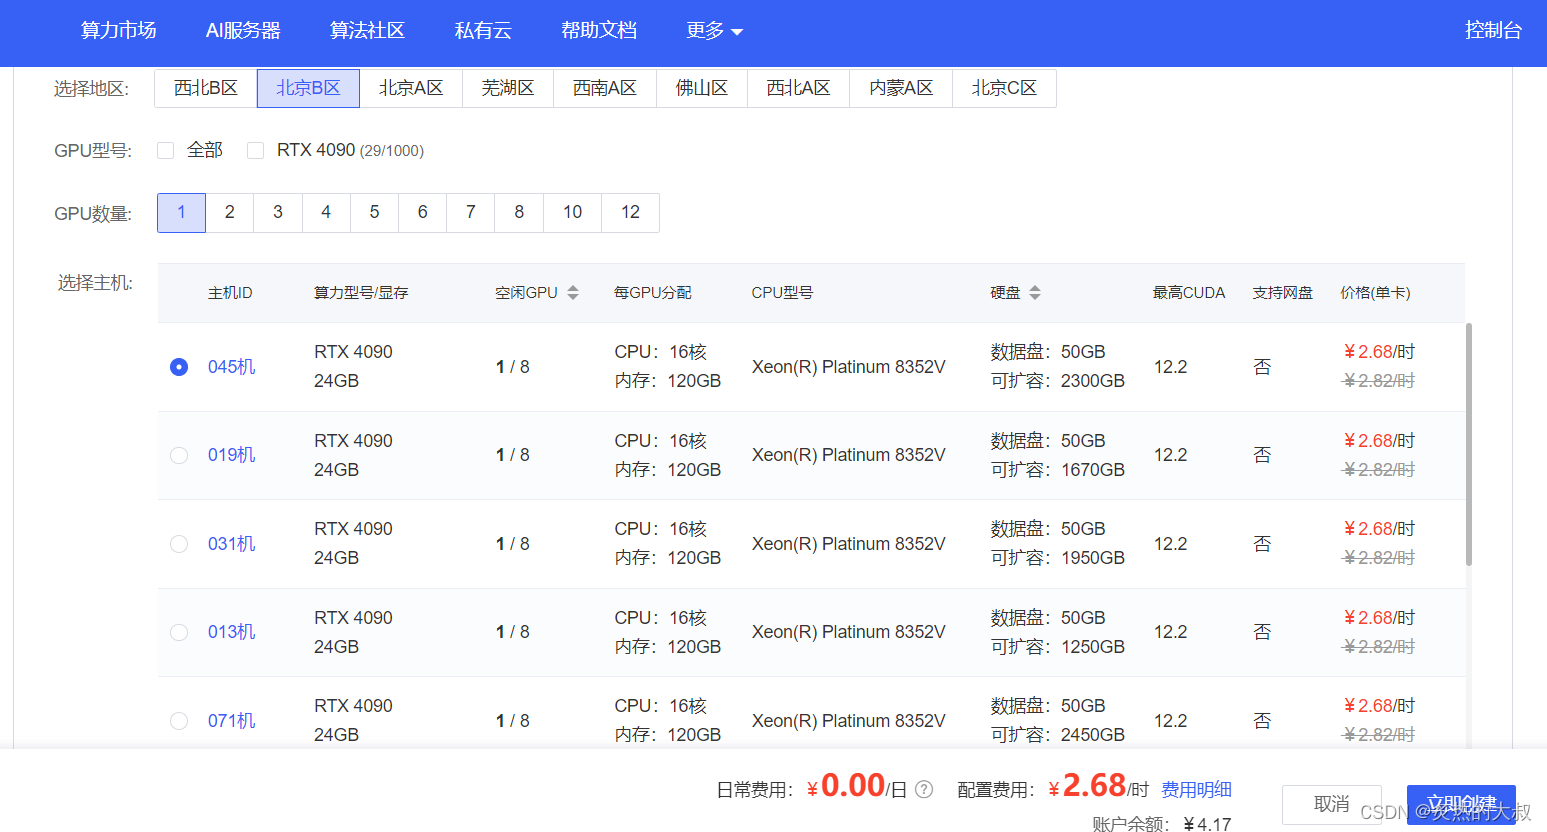Set GPU count to 10
Screen dimensions: 1547x832
[572, 212]
